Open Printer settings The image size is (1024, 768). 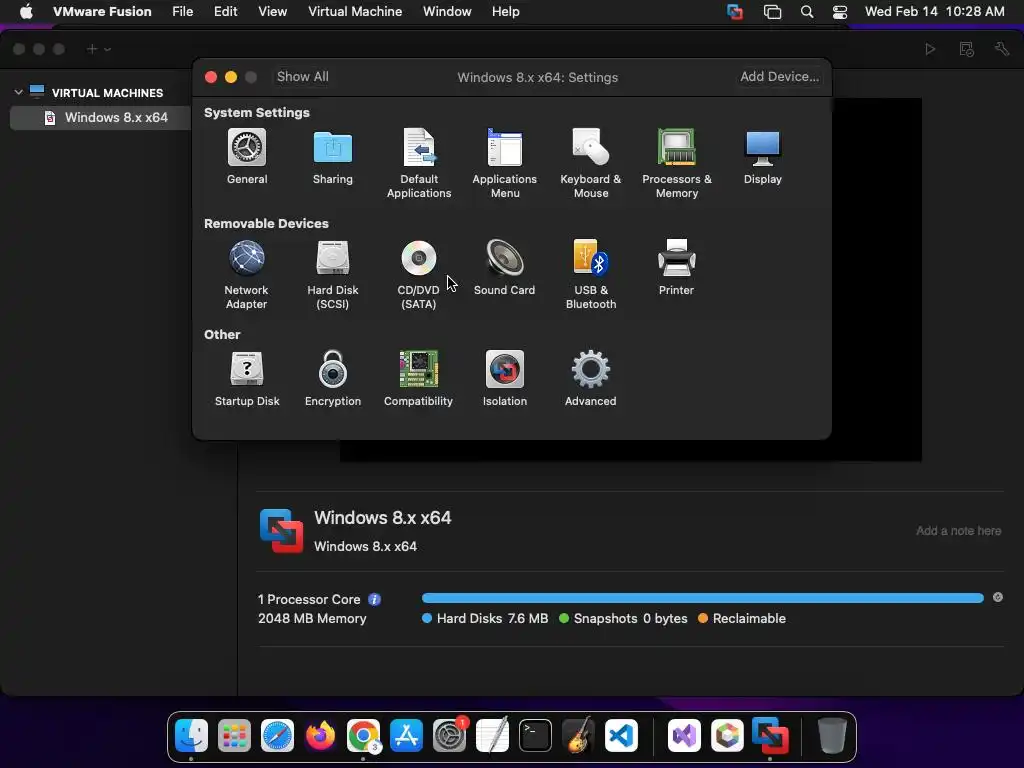coord(676,268)
